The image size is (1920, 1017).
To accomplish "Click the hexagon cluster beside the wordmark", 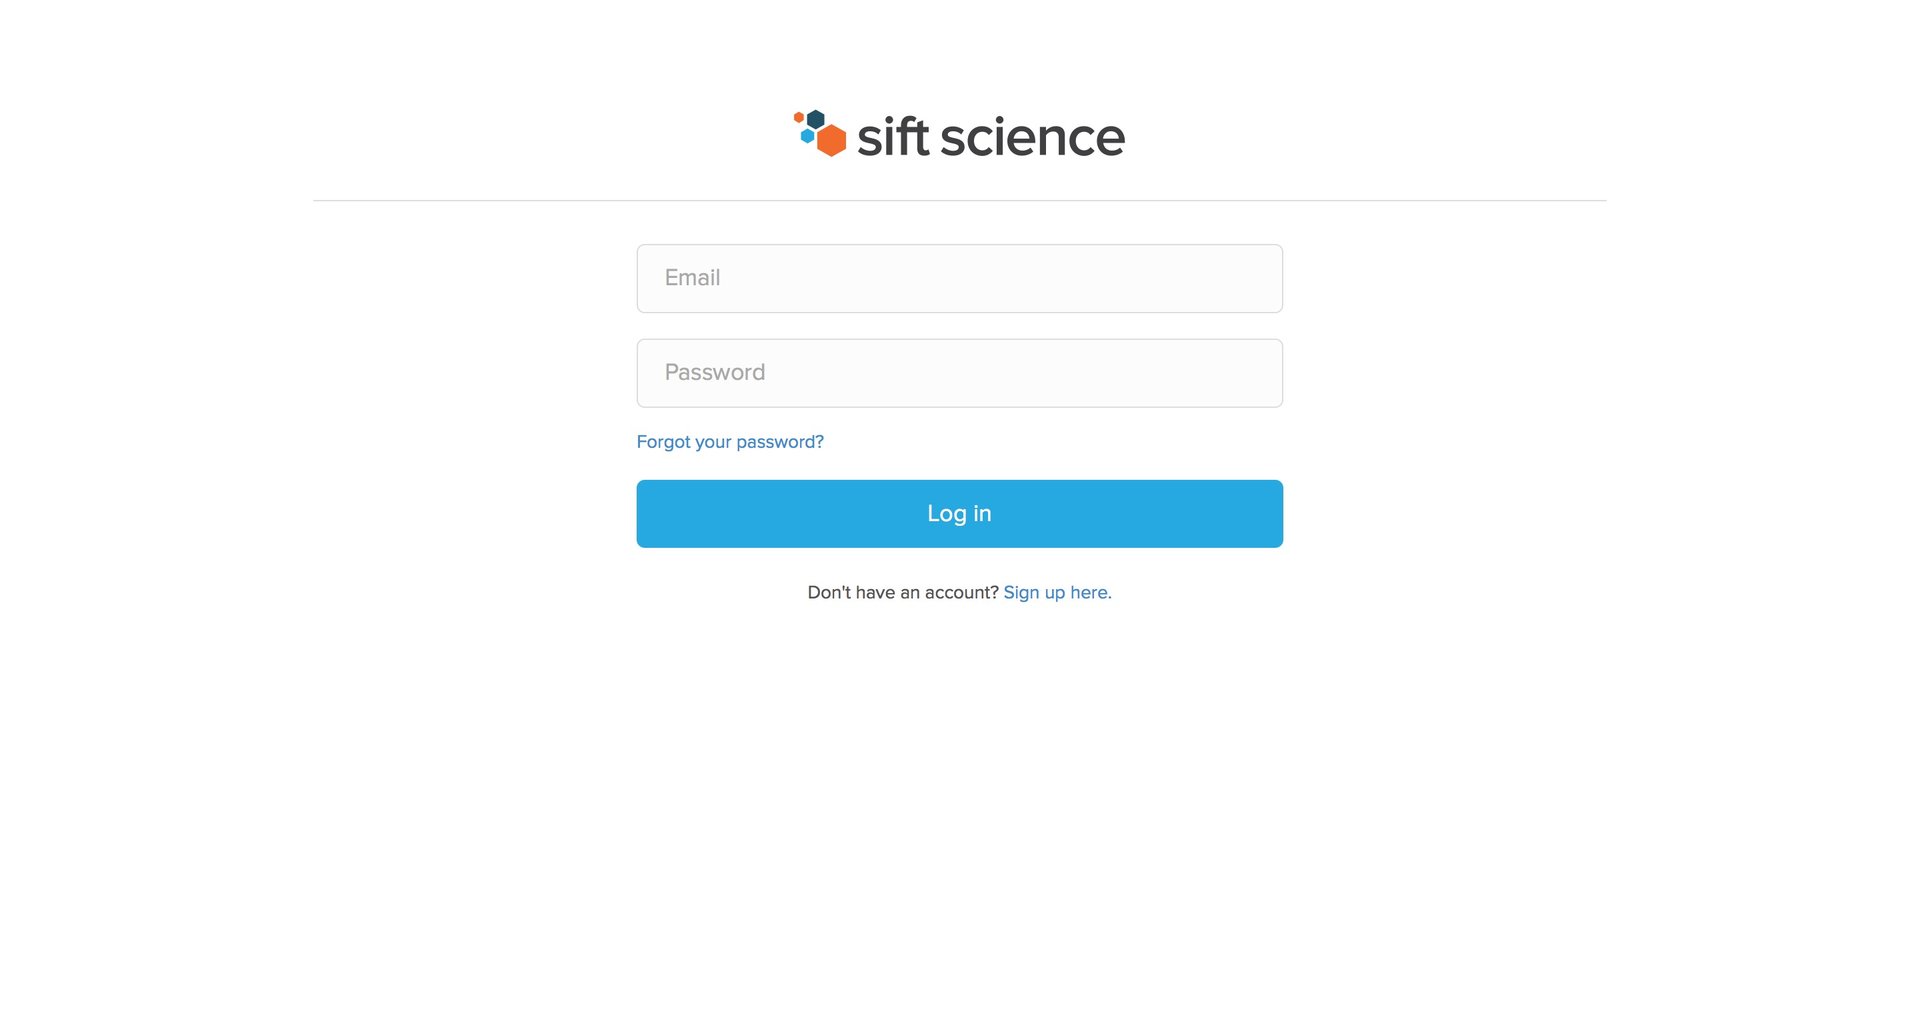I will pos(818,133).
